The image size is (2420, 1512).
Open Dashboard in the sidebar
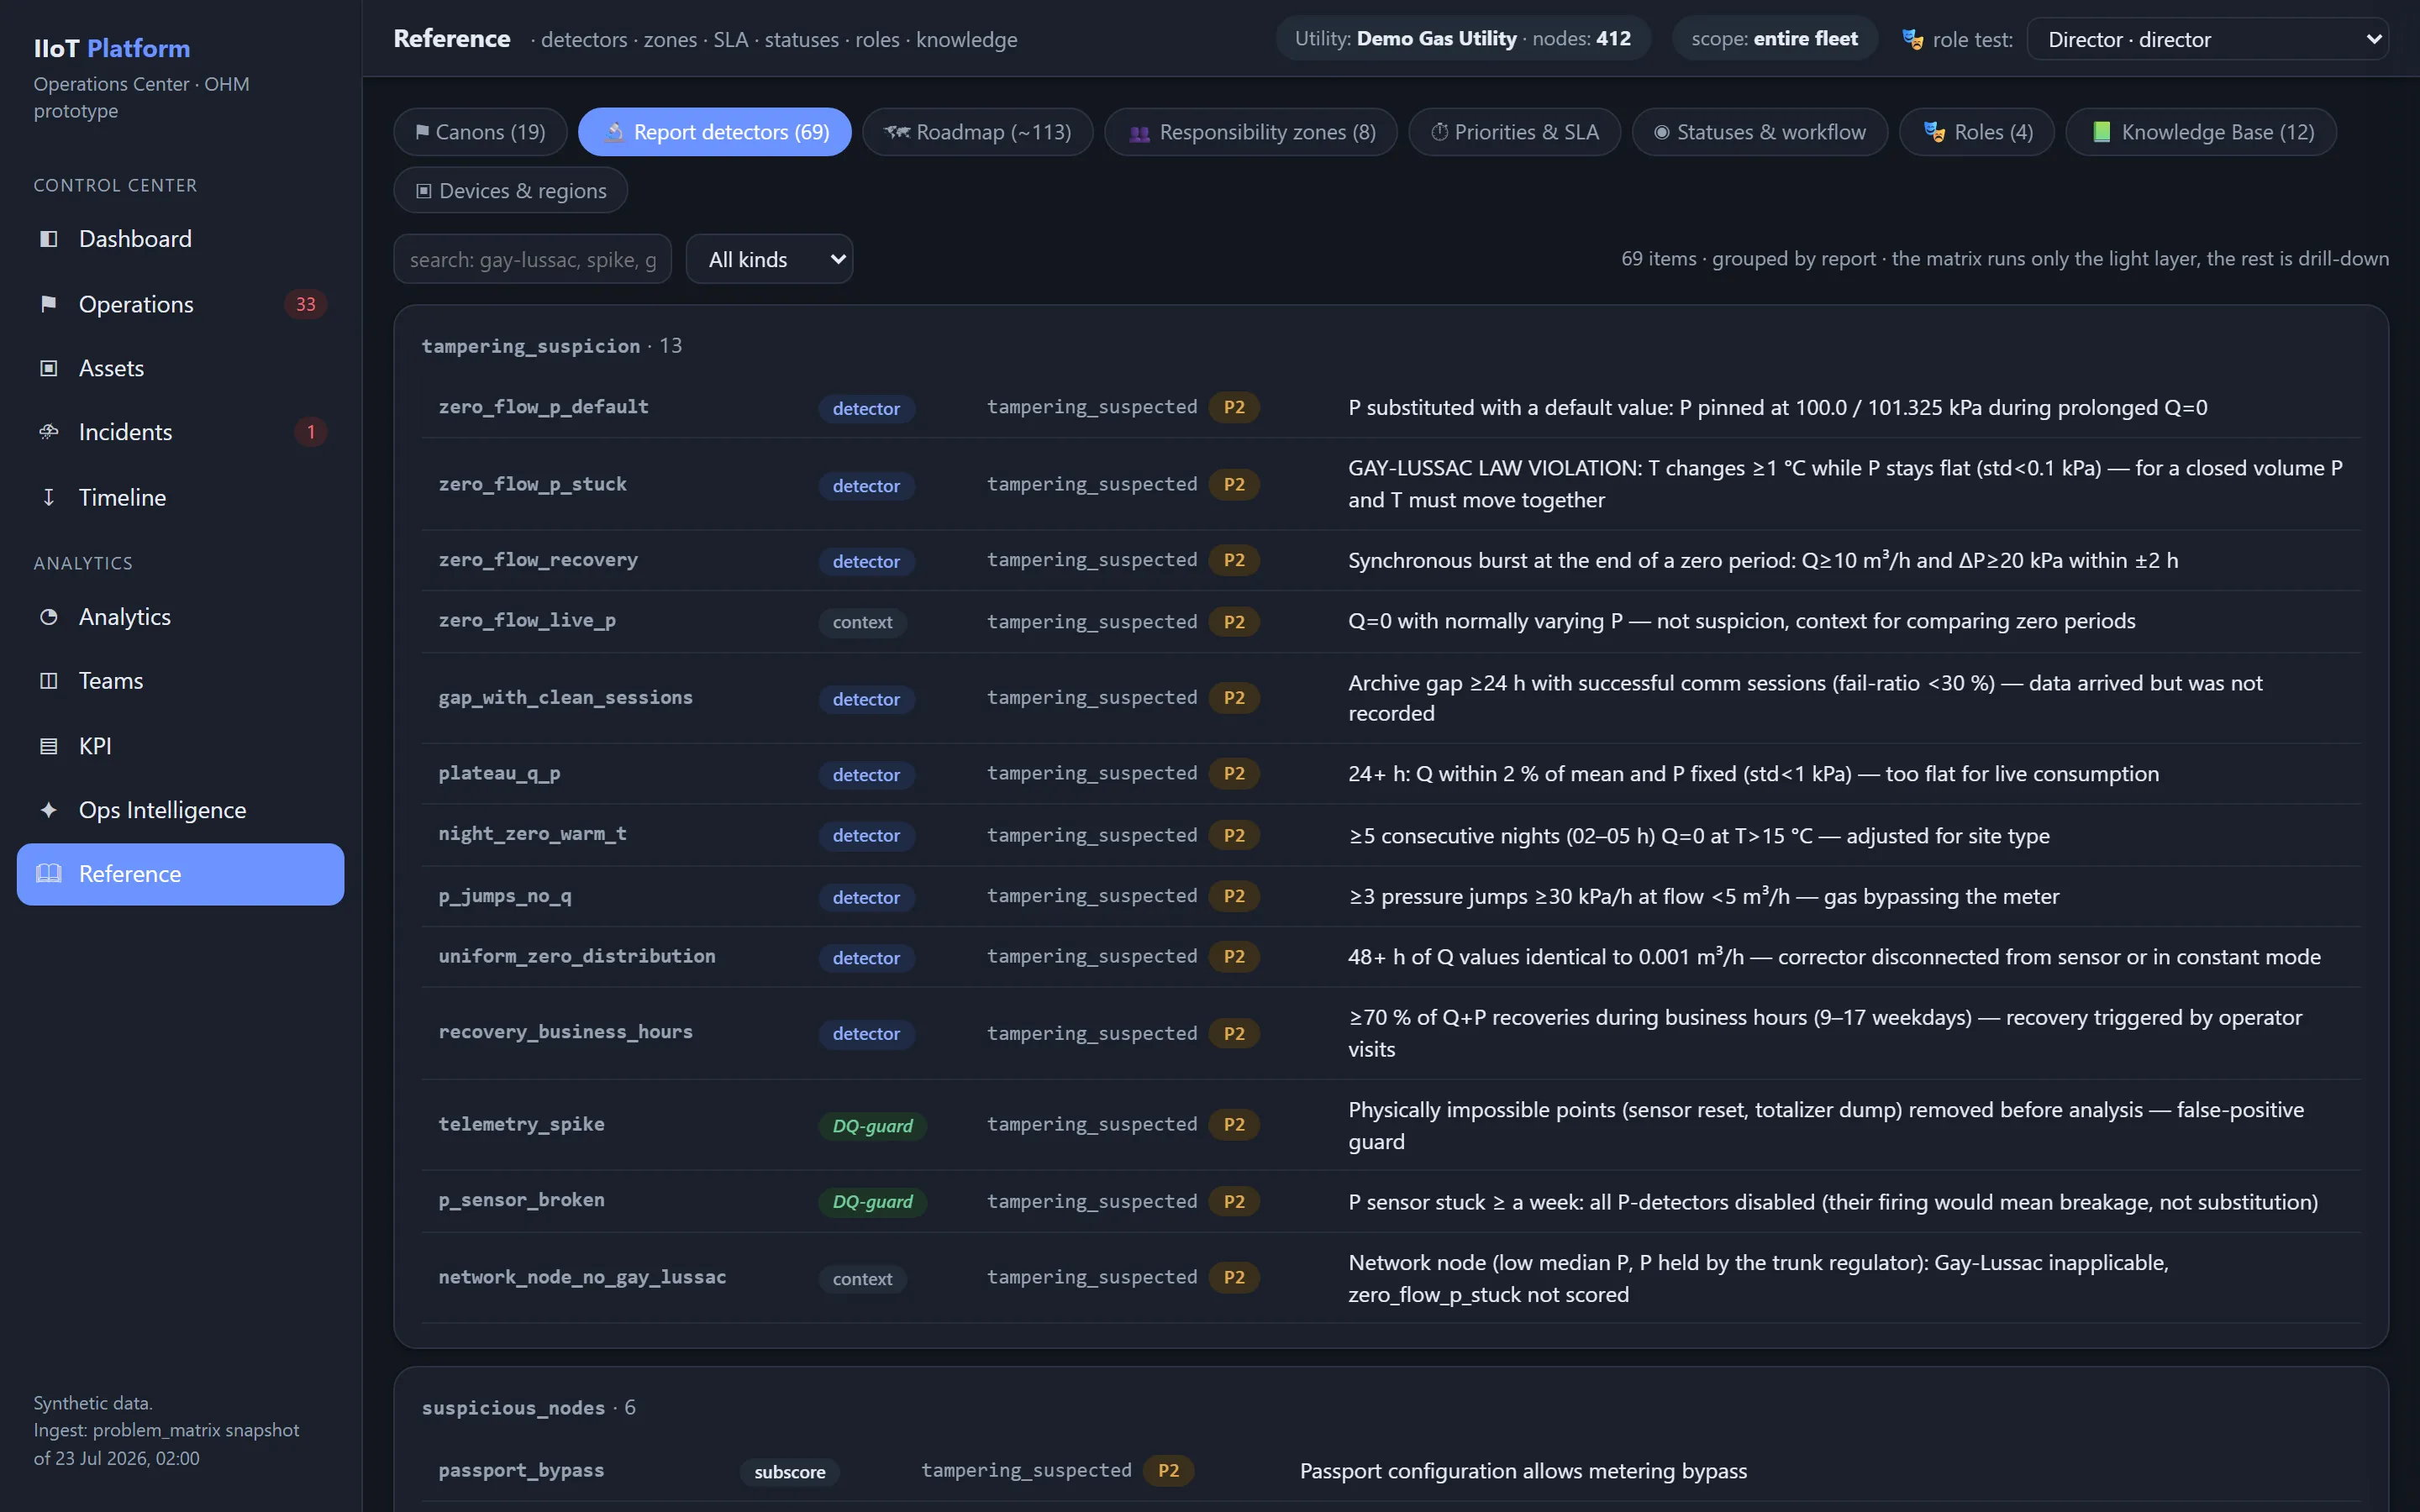coord(180,239)
